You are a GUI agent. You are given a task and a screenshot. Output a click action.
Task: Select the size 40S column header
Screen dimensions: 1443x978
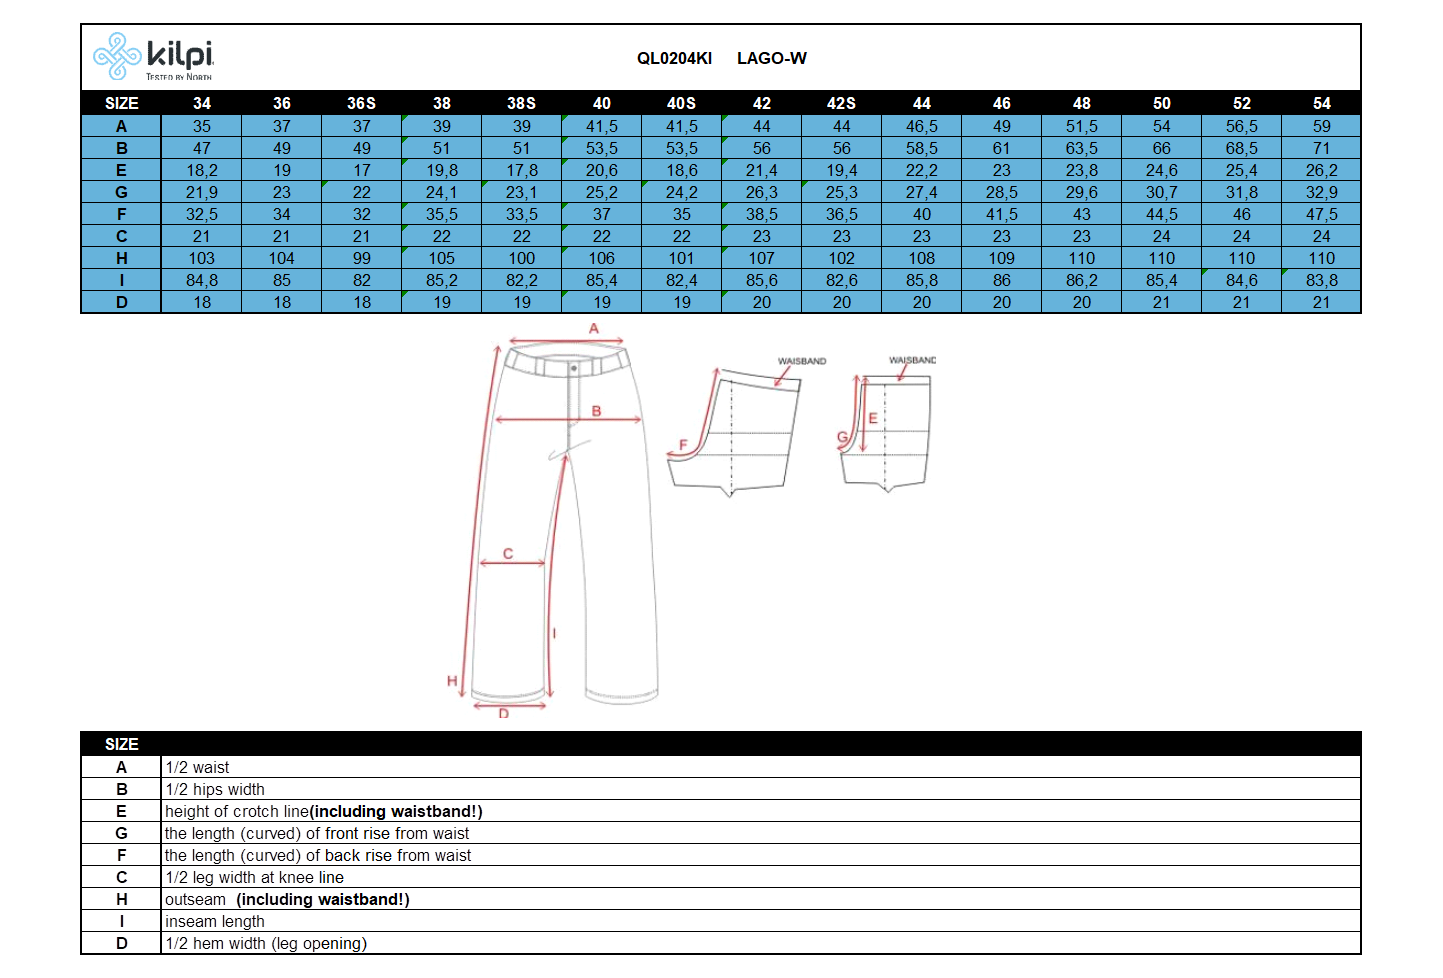coord(681,103)
